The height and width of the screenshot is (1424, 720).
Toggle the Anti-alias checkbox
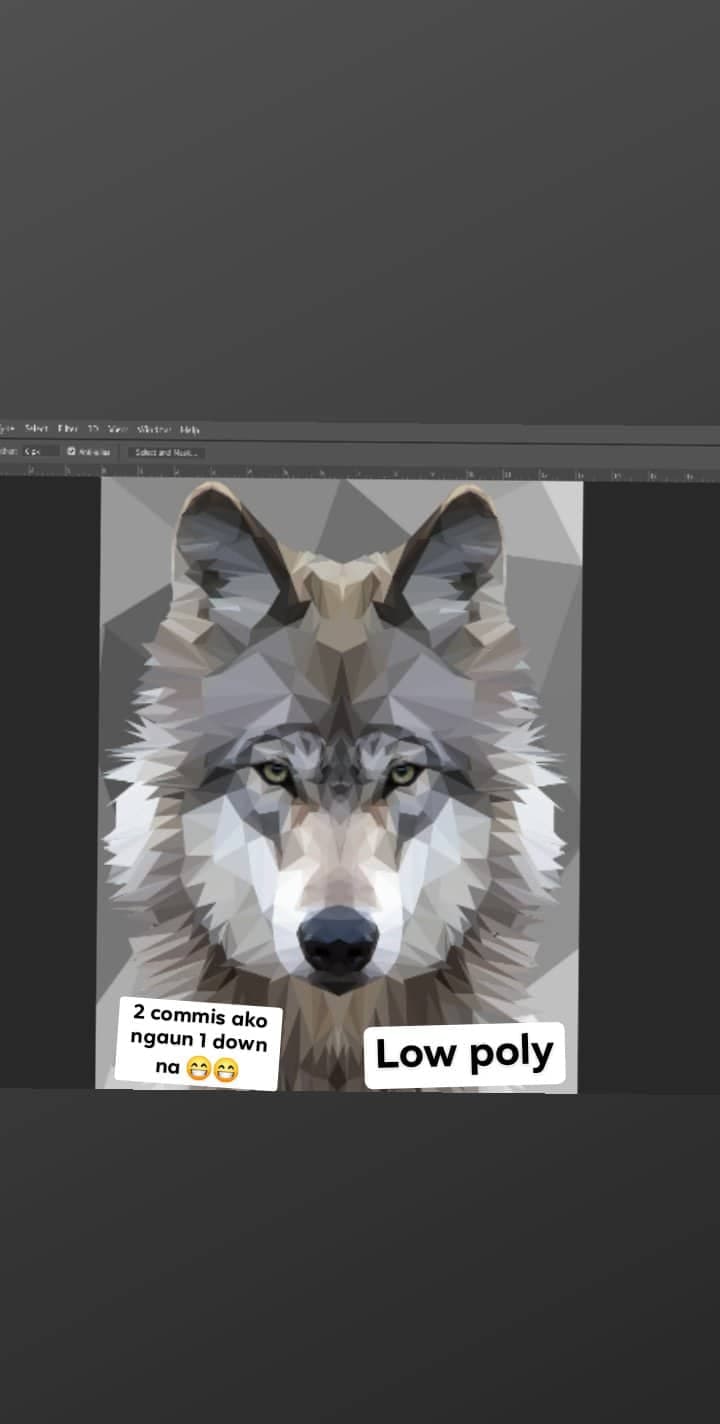coord(71,452)
